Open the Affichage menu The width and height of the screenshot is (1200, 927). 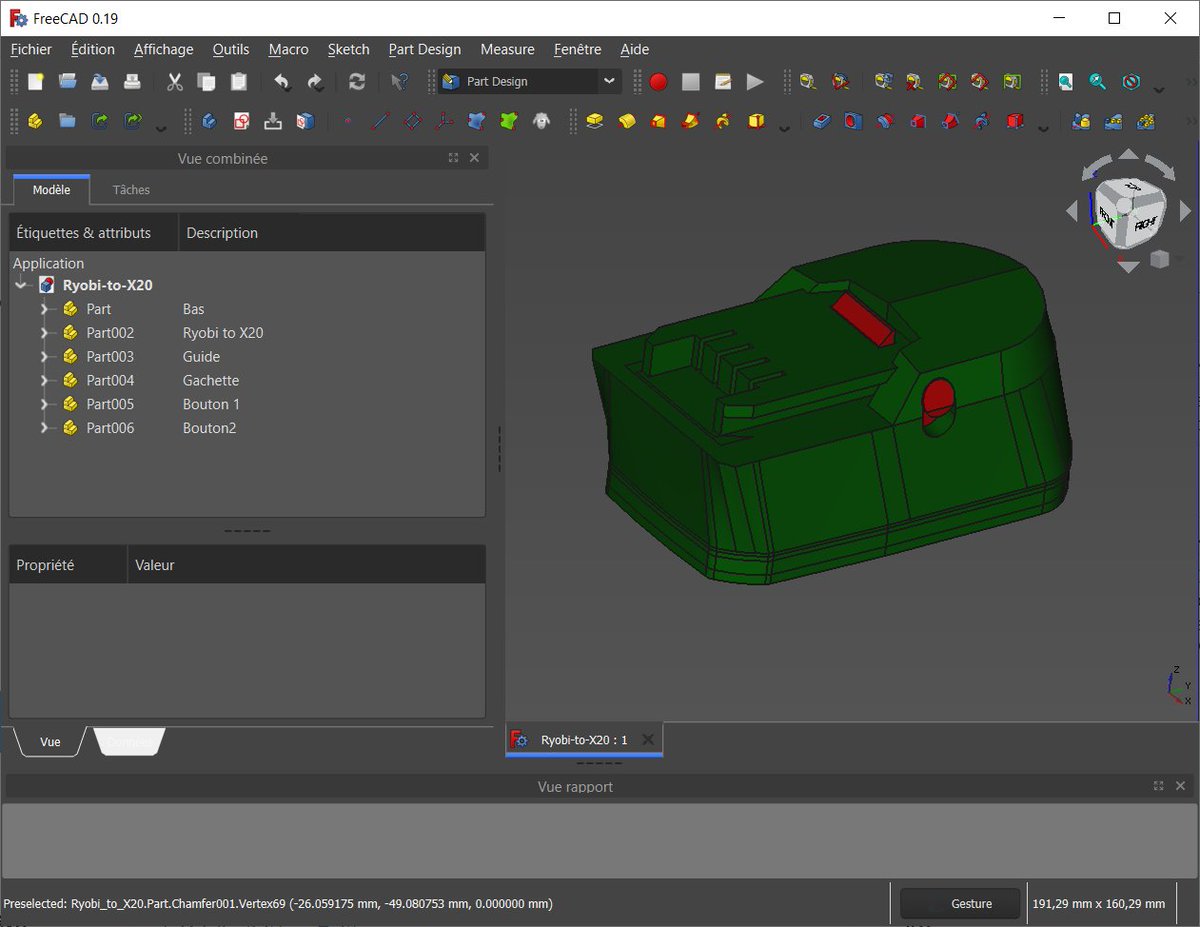tap(164, 49)
